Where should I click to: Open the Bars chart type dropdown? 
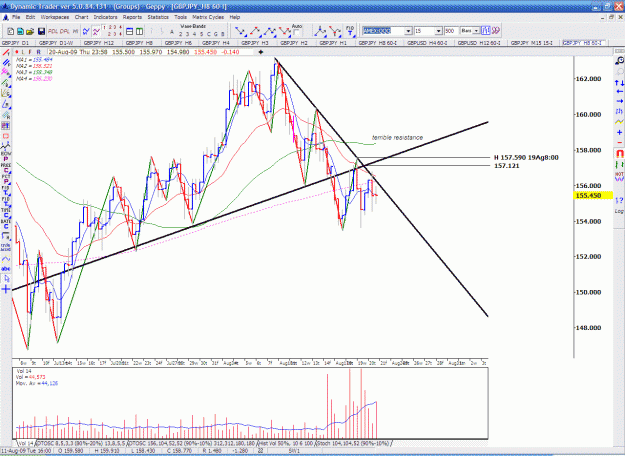click(476, 31)
